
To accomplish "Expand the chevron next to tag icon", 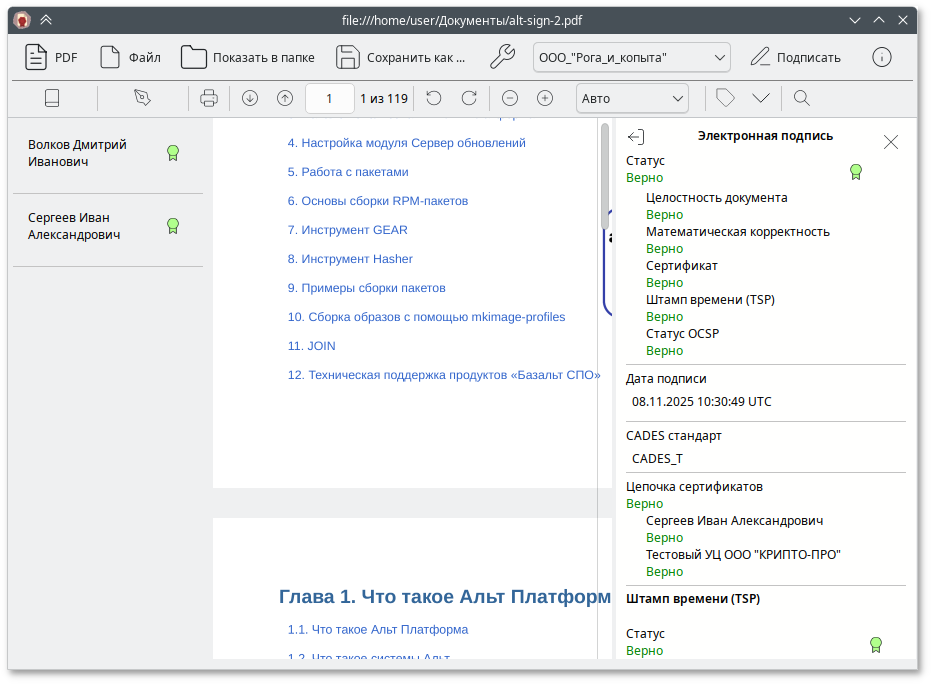I will pos(761,98).
